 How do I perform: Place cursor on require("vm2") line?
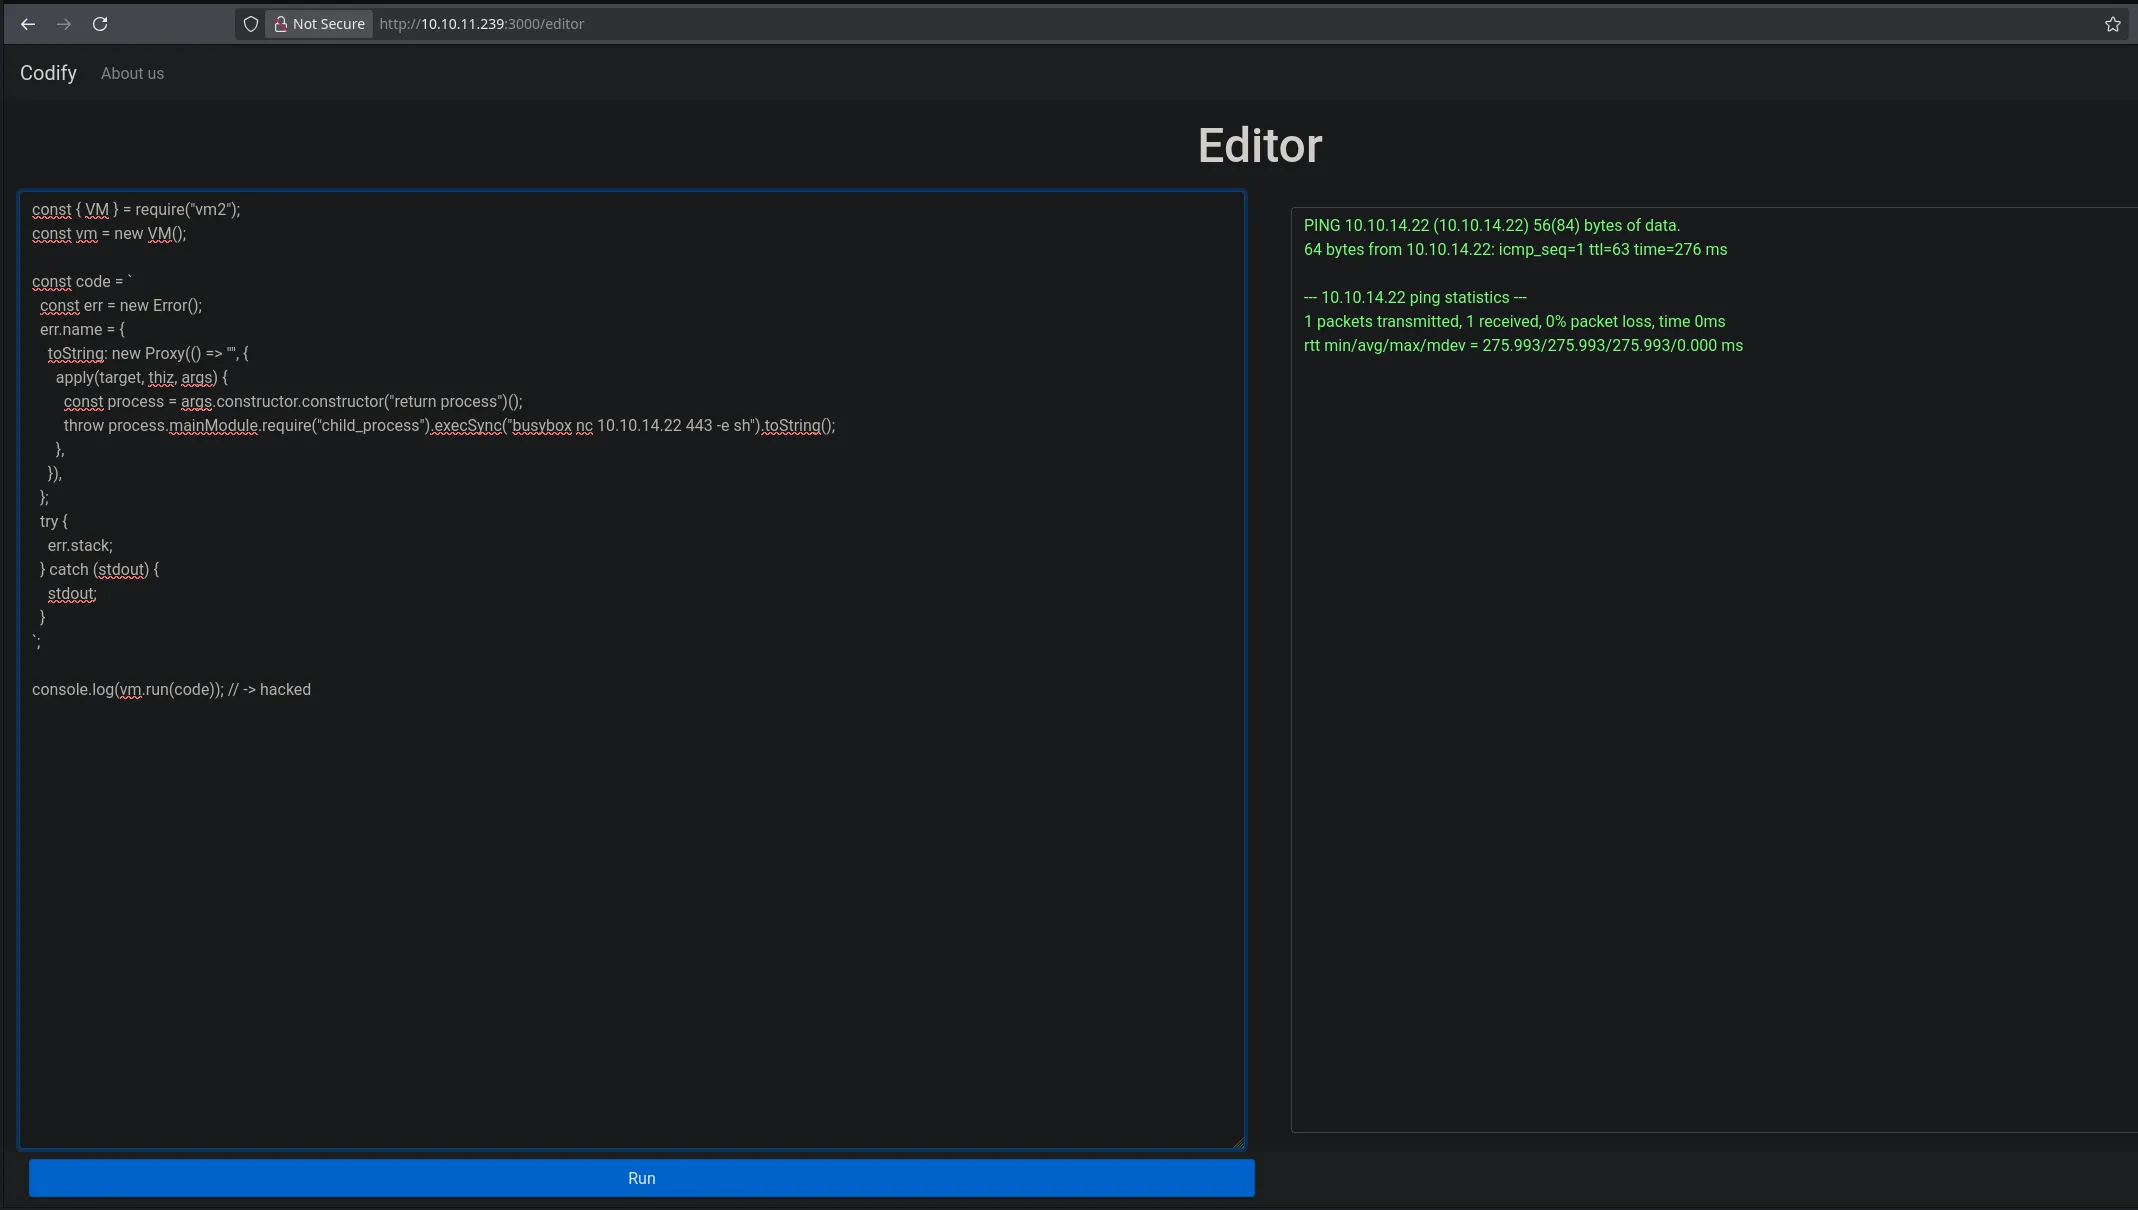pyautogui.click(x=136, y=210)
